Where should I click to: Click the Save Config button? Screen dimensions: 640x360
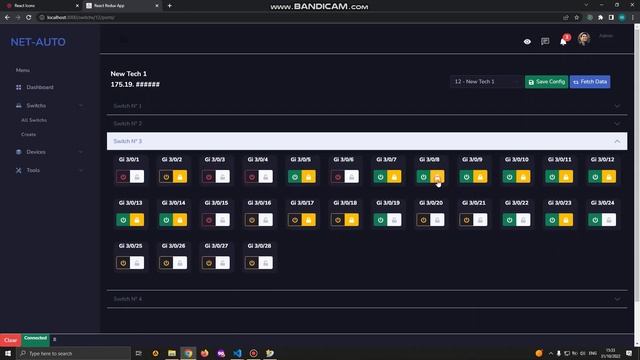[x=546, y=82]
